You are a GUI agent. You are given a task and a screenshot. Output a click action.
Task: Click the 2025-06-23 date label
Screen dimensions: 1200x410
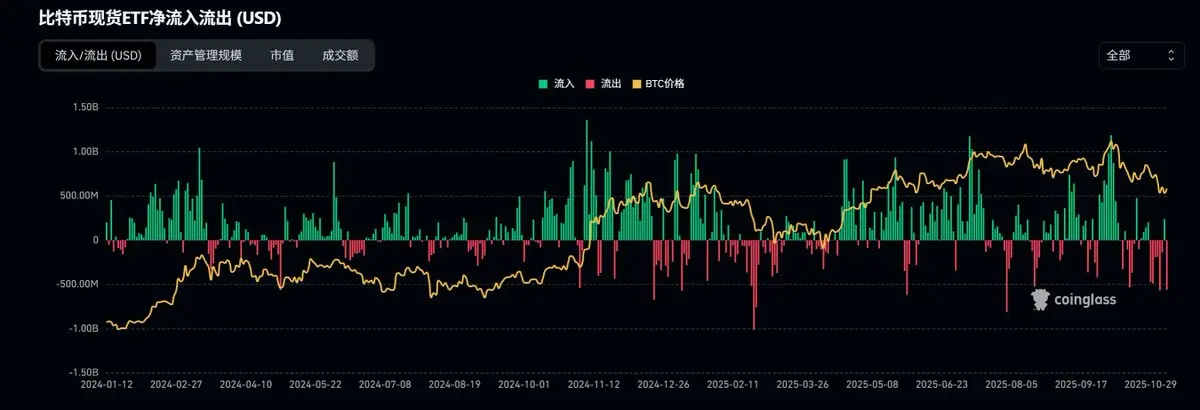tap(941, 383)
